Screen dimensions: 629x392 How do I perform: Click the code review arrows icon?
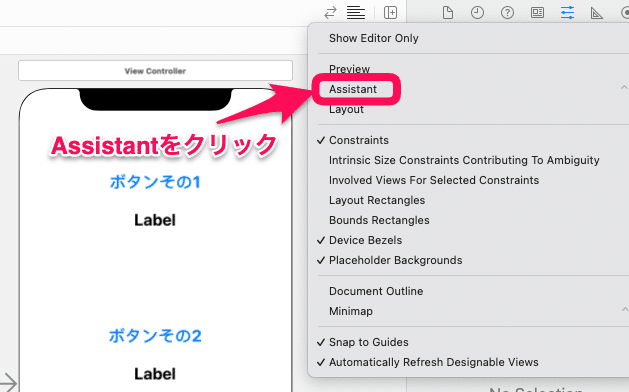coord(331,13)
